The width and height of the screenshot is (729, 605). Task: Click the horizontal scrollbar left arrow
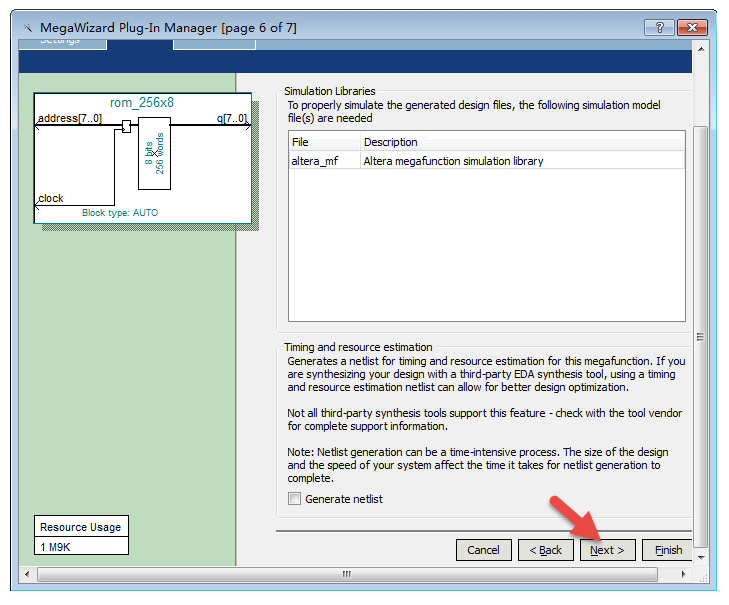pyautogui.click(x=27, y=574)
